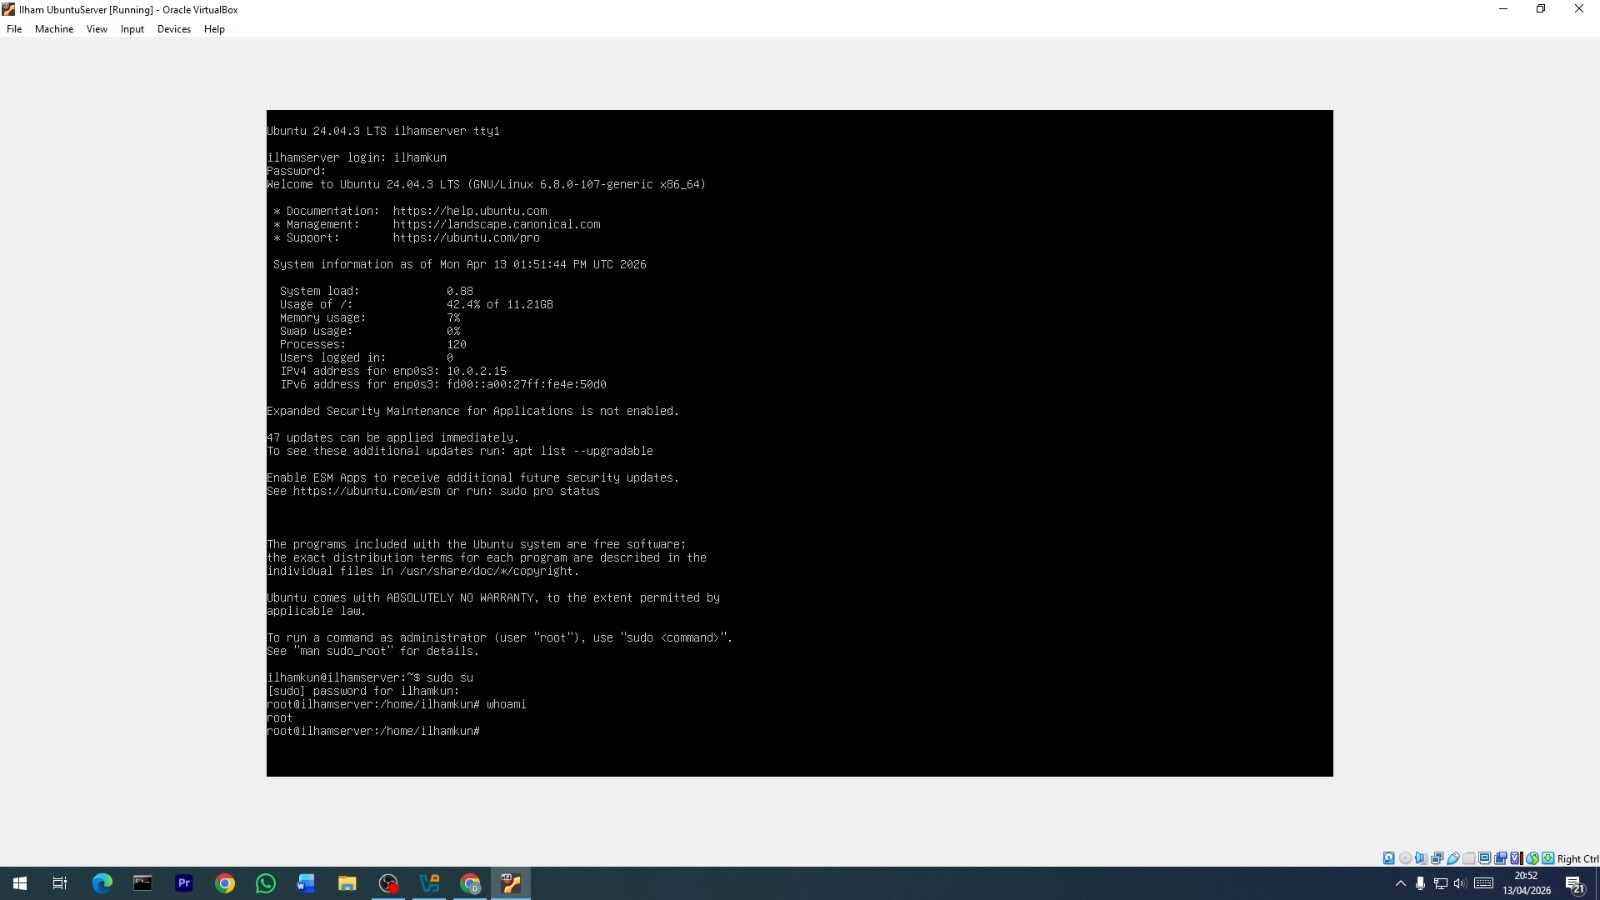This screenshot has width=1600, height=900.
Task: Click the shared folders status icon
Action: tap(1469, 858)
